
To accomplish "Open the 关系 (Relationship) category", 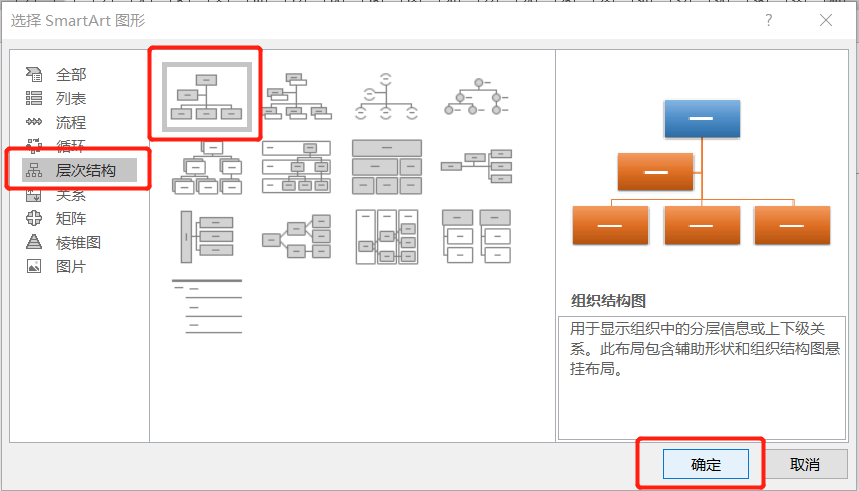I will [x=71, y=194].
